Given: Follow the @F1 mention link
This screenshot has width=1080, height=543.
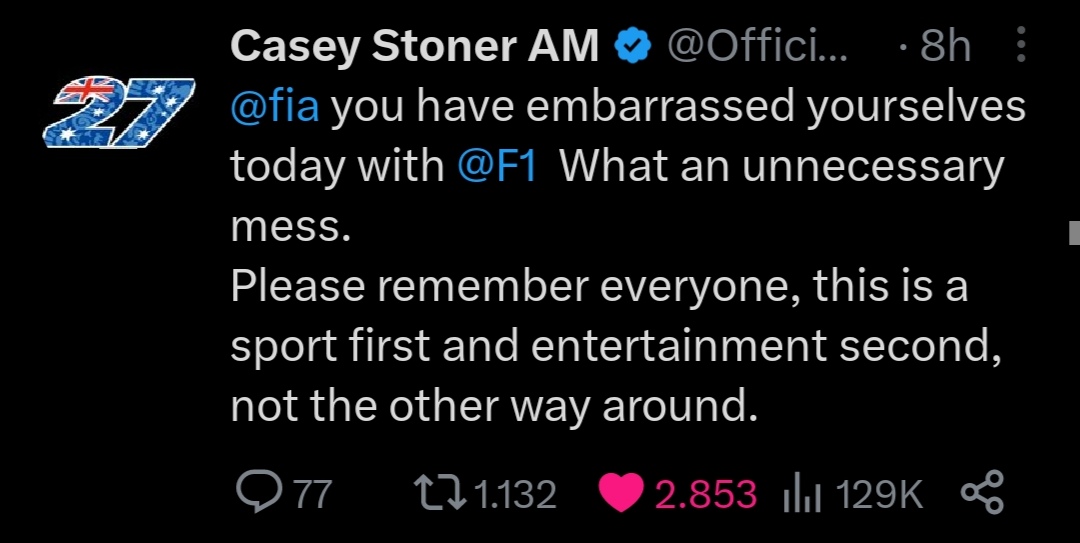Looking at the screenshot, I should pyautogui.click(x=497, y=166).
